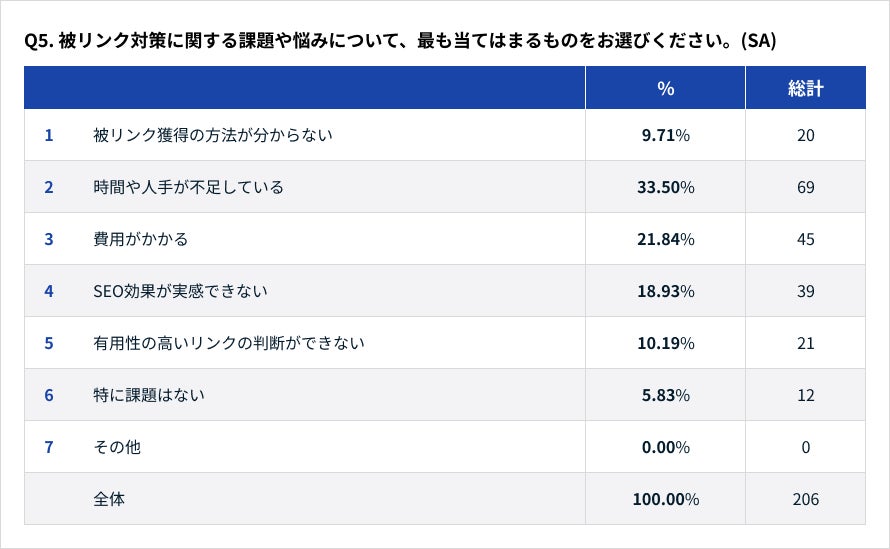Click the 9.71% percentage cell
This screenshot has width=890, height=549.
tap(665, 135)
